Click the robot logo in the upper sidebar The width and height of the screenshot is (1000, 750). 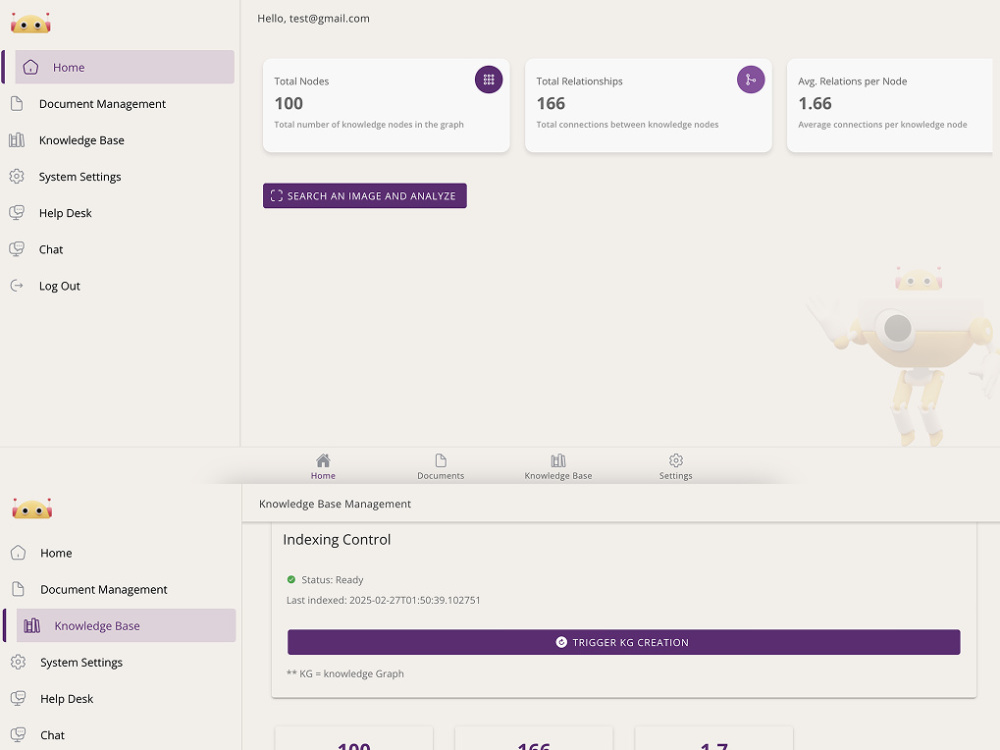(x=31, y=24)
